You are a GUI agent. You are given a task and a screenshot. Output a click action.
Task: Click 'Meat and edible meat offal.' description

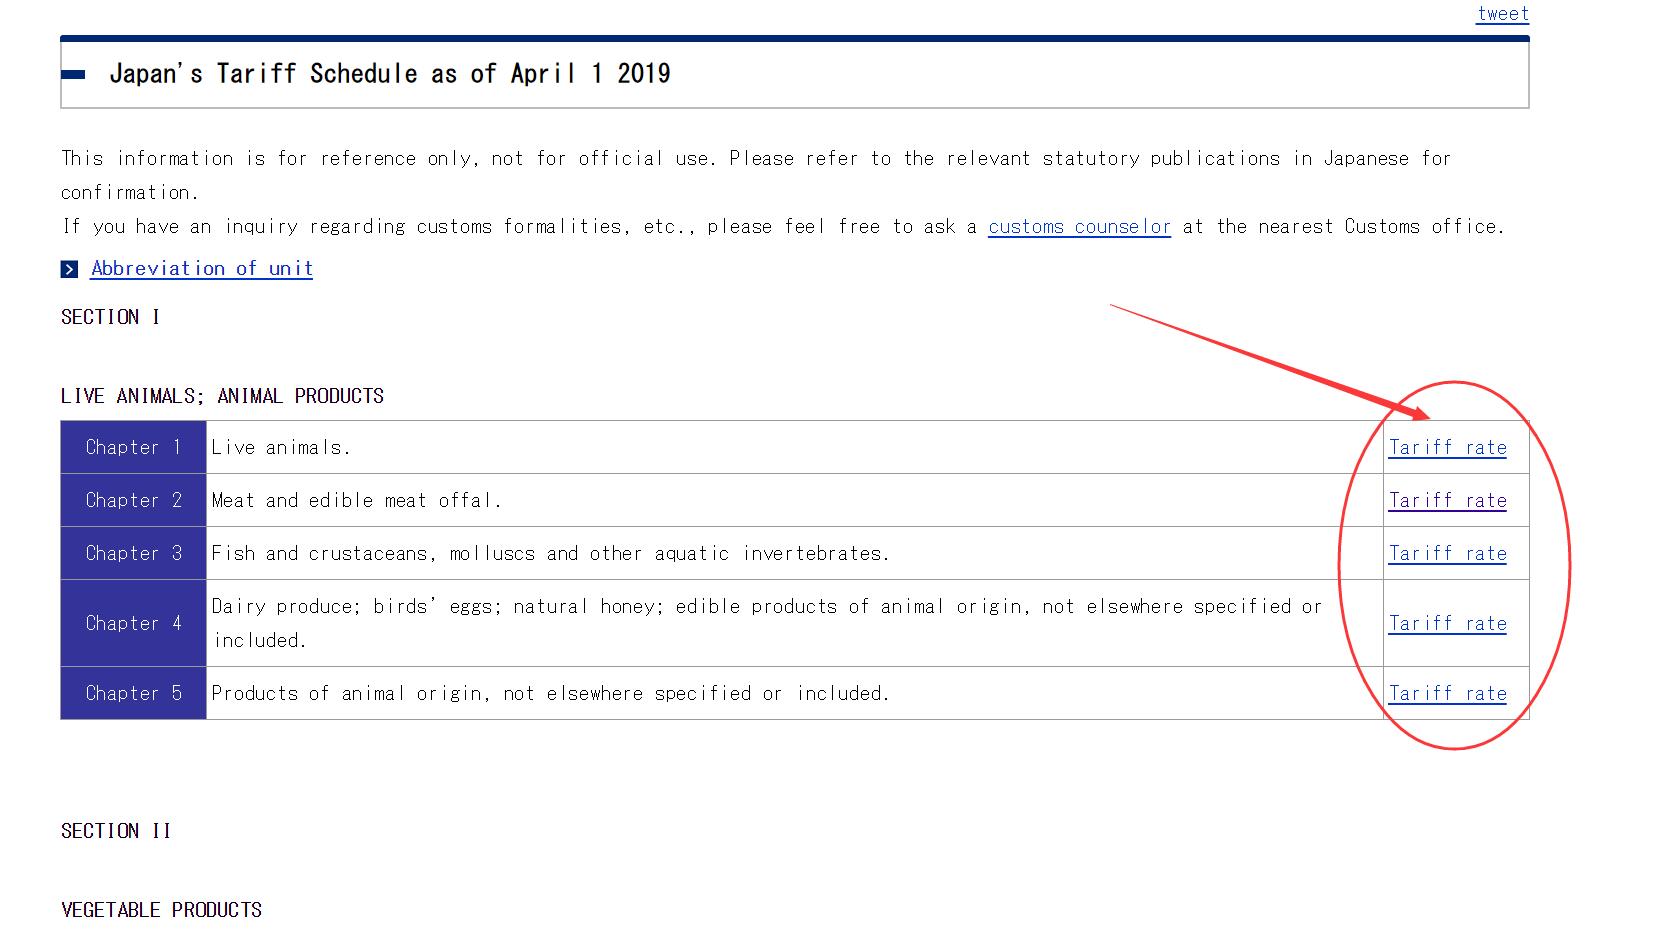point(356,500)
